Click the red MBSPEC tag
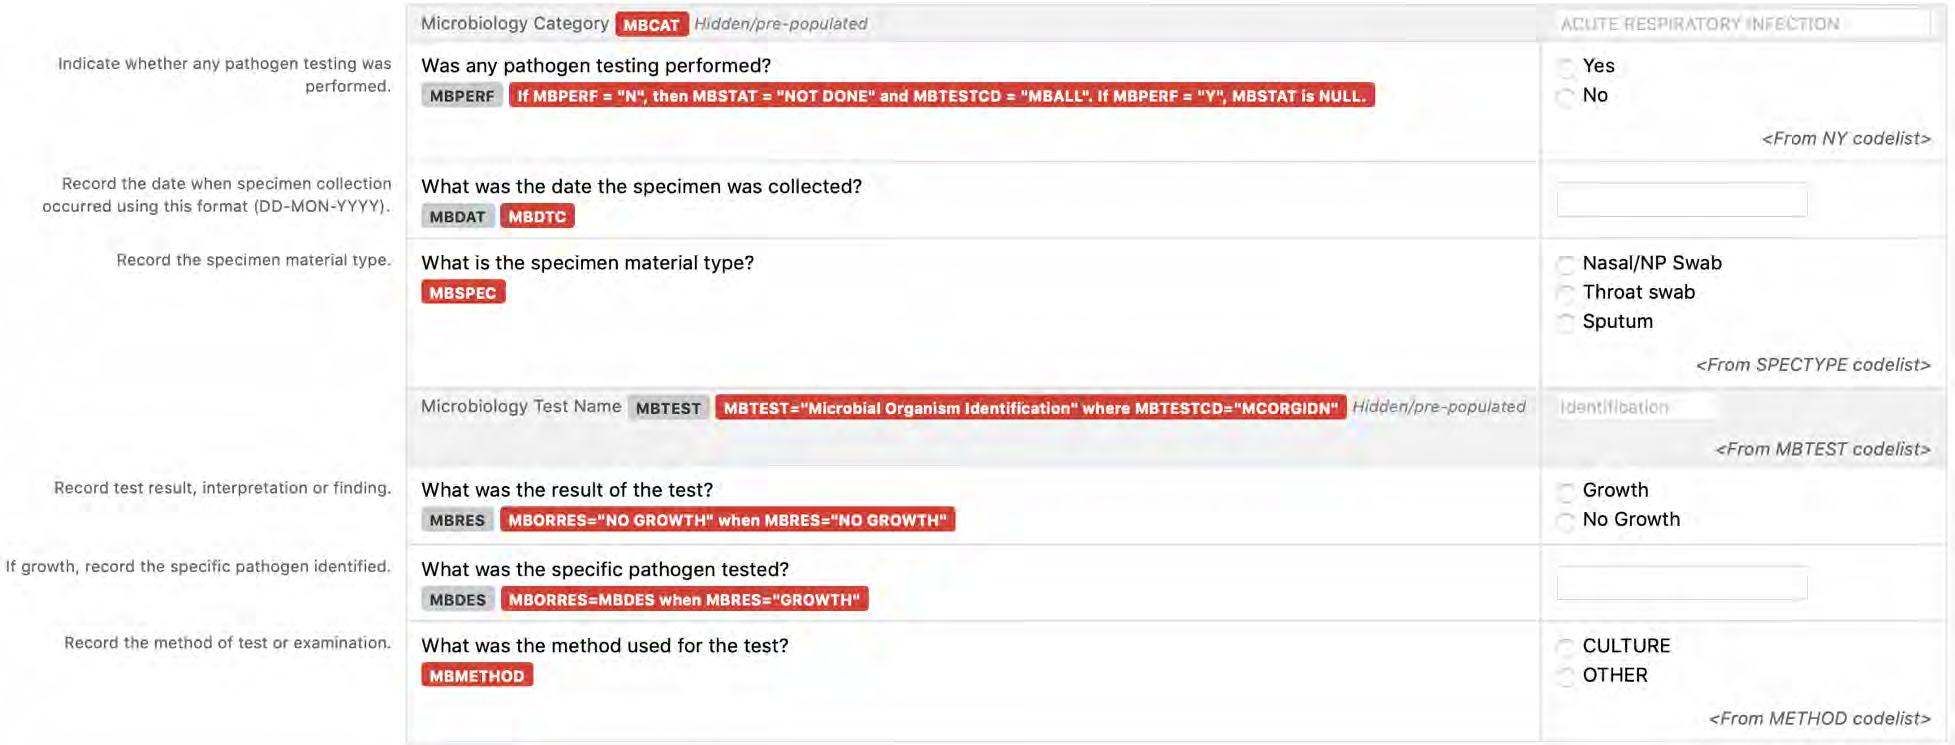The width and height of the screenshot is (1955, 745). click(463, 292)
